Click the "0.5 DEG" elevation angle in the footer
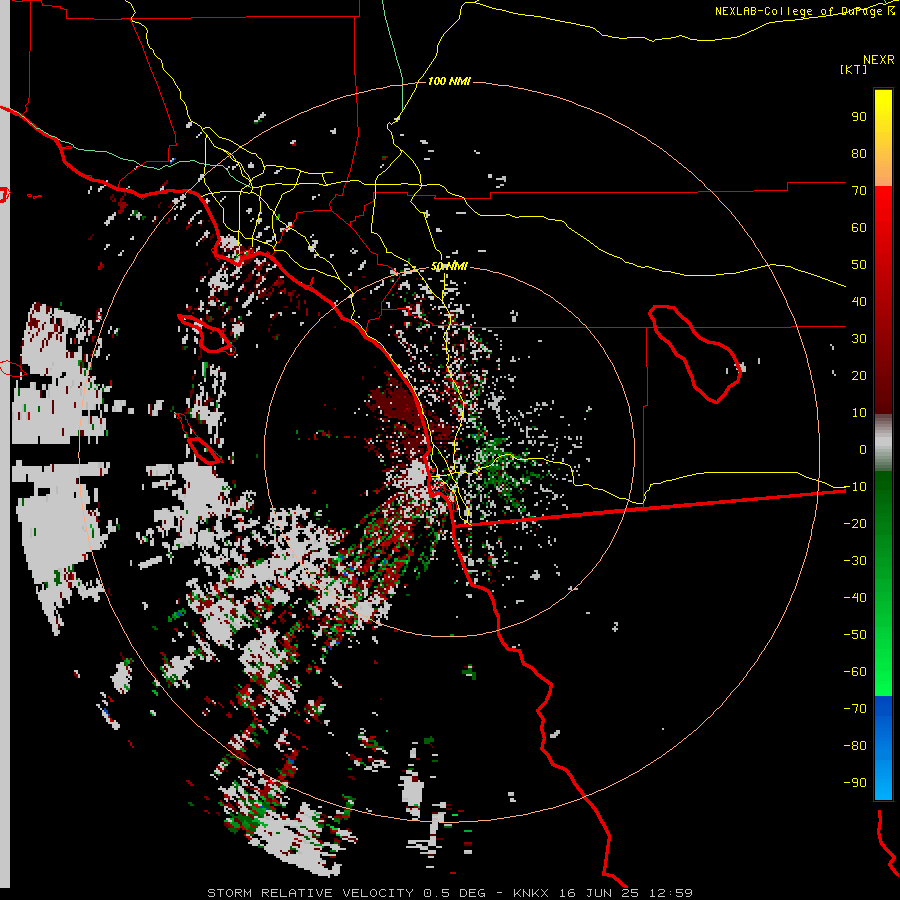The width and height of the screenshot is (900, 900). point(454,893)
